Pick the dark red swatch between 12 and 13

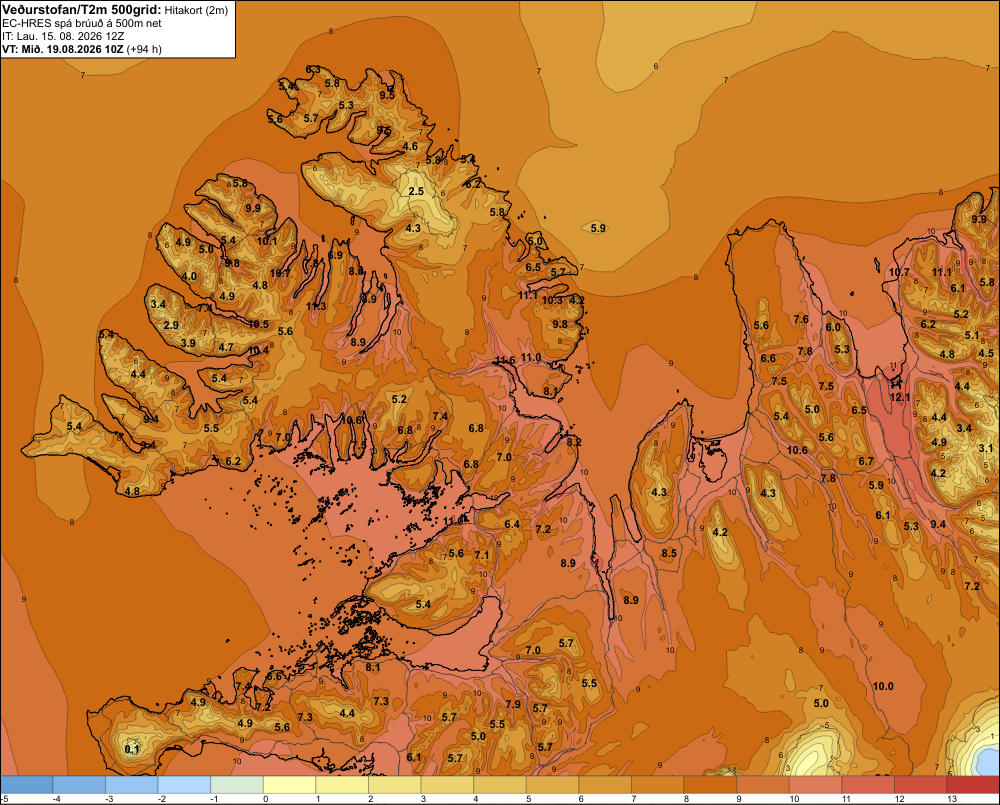(x=921, y=785)
